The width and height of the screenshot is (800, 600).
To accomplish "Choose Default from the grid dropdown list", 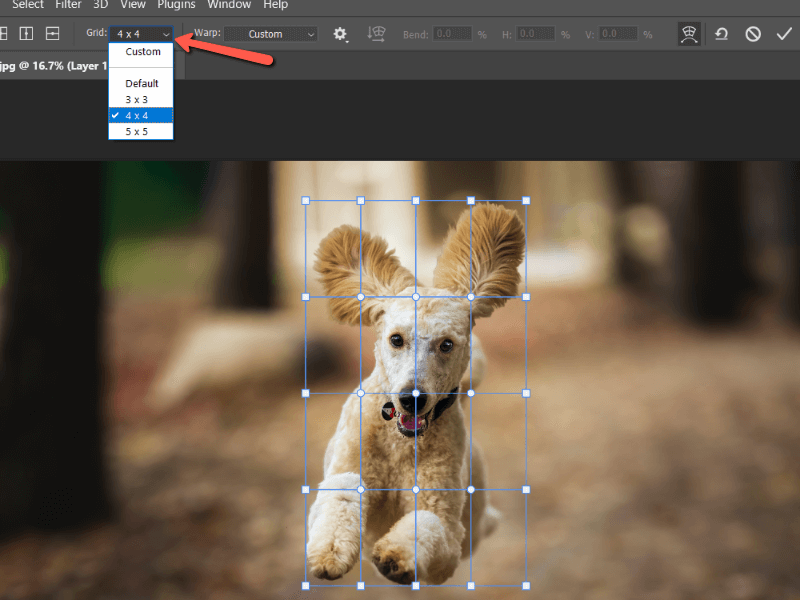I will click(x=141, y=83).
